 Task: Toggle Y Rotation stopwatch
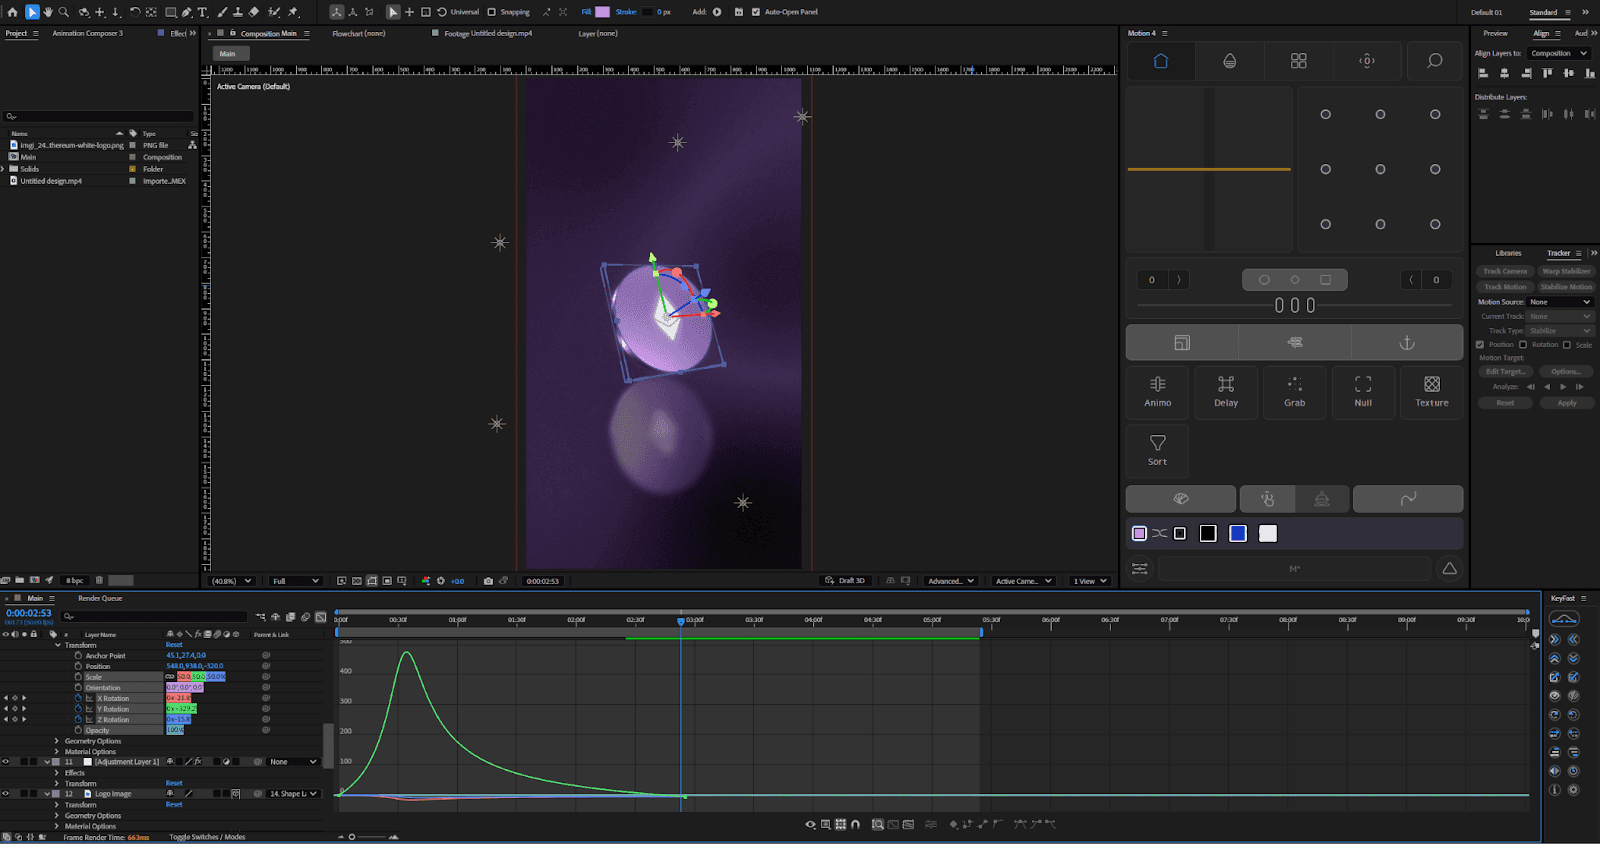click(78, 709)
